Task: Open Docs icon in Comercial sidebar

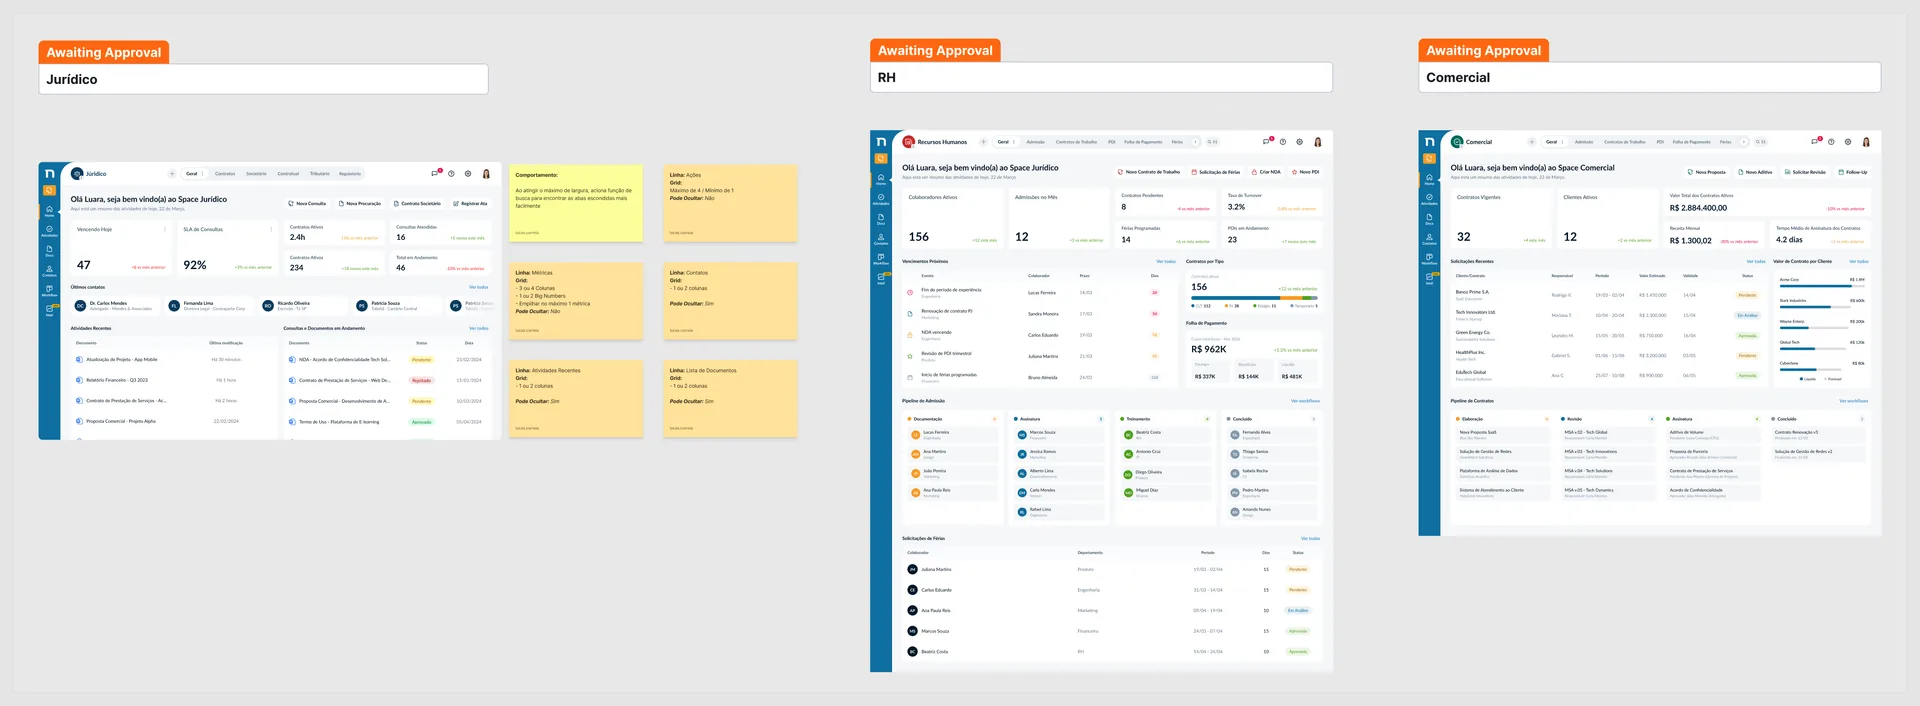Action: 1429,218
